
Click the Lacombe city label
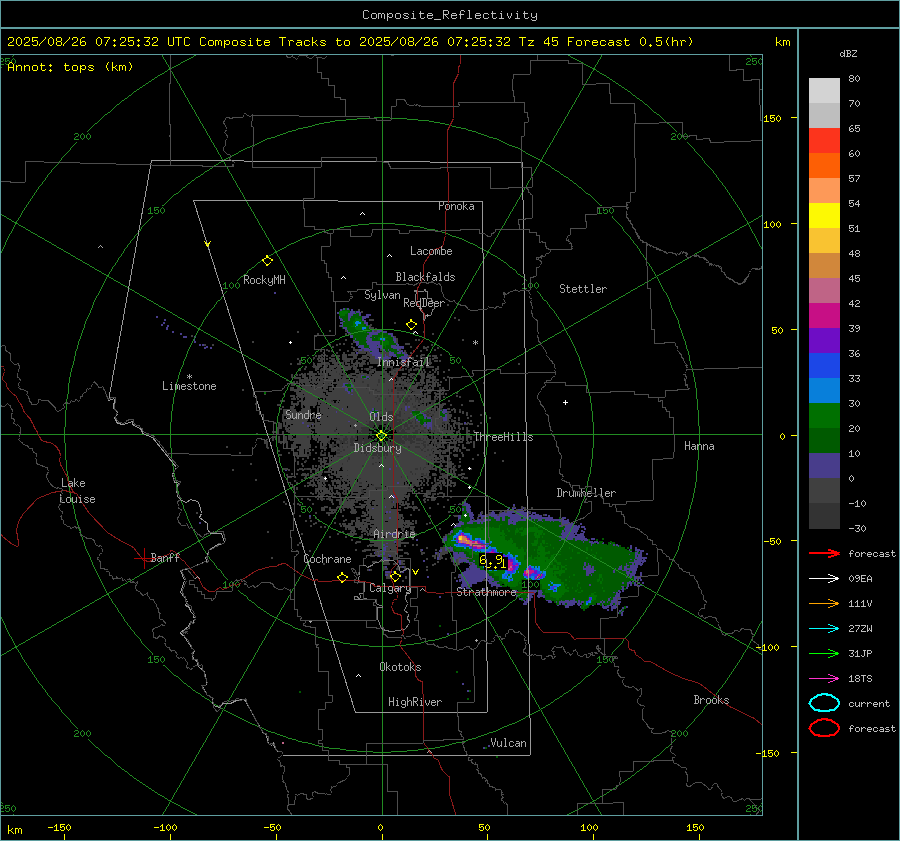431,251
